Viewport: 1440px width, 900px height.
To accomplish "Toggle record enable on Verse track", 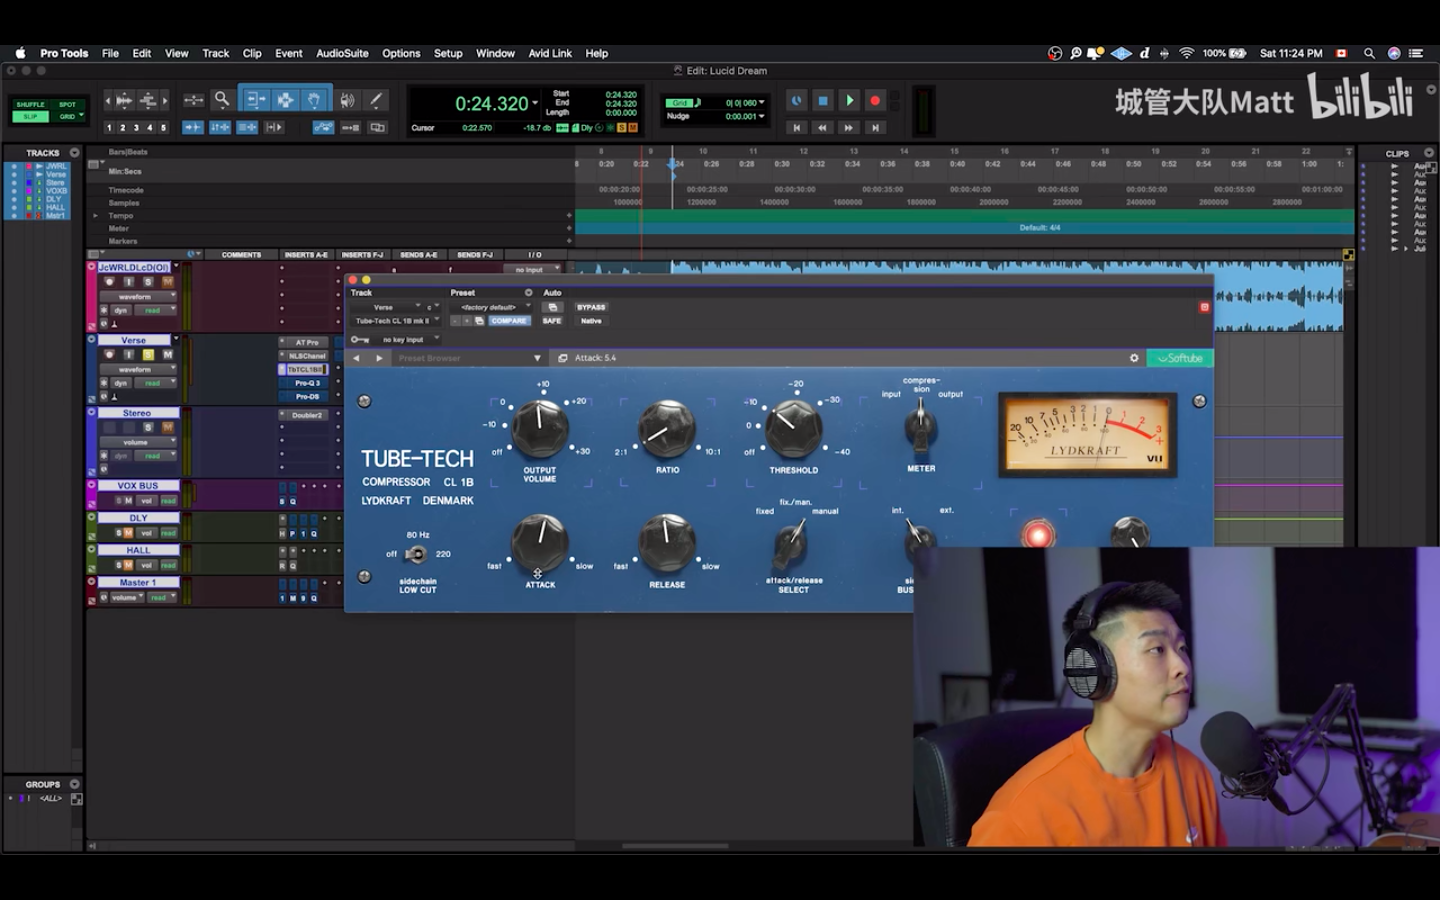I will [x=109, y=354].
